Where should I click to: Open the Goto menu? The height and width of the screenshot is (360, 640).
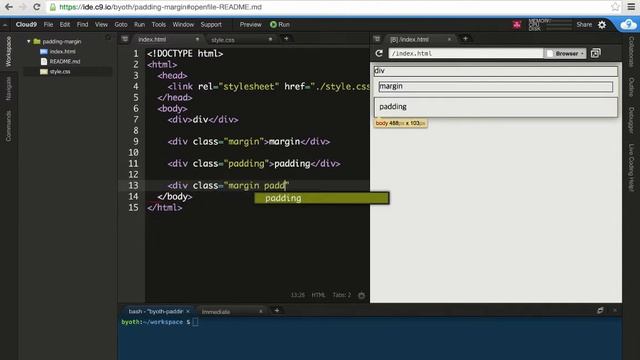(121, 24)
